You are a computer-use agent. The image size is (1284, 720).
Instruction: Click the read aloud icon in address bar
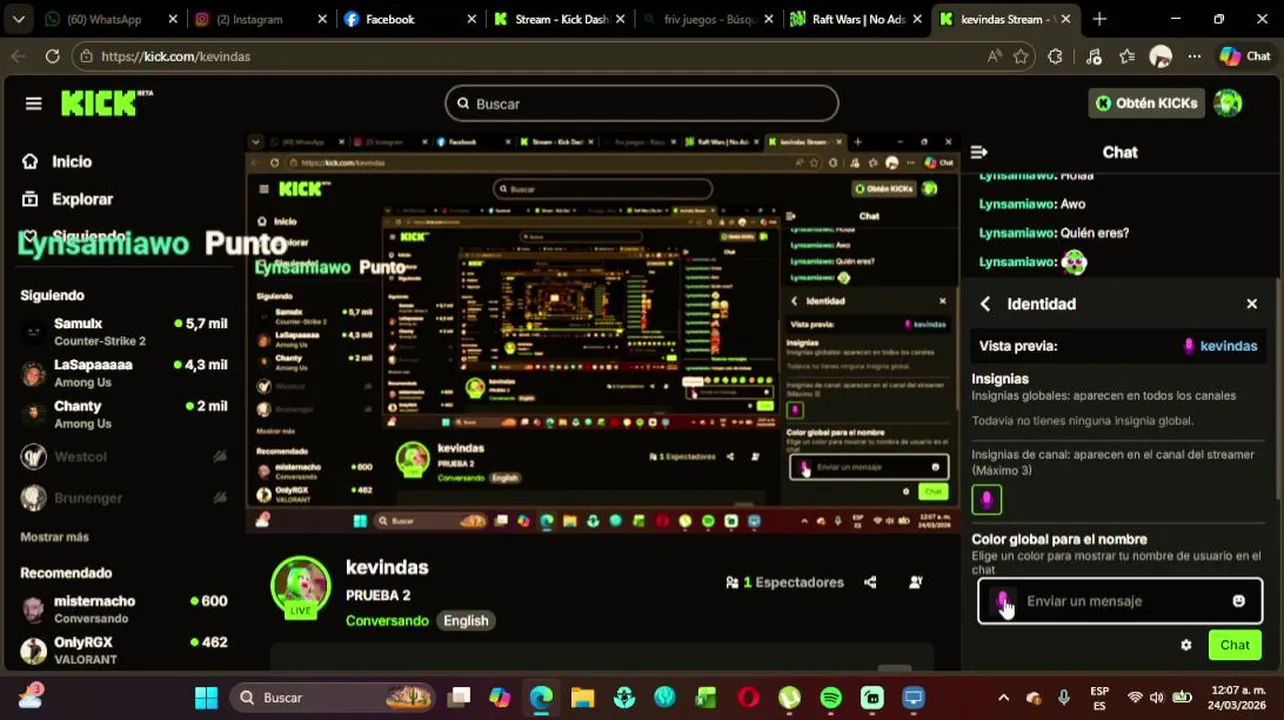click(994, 57)
